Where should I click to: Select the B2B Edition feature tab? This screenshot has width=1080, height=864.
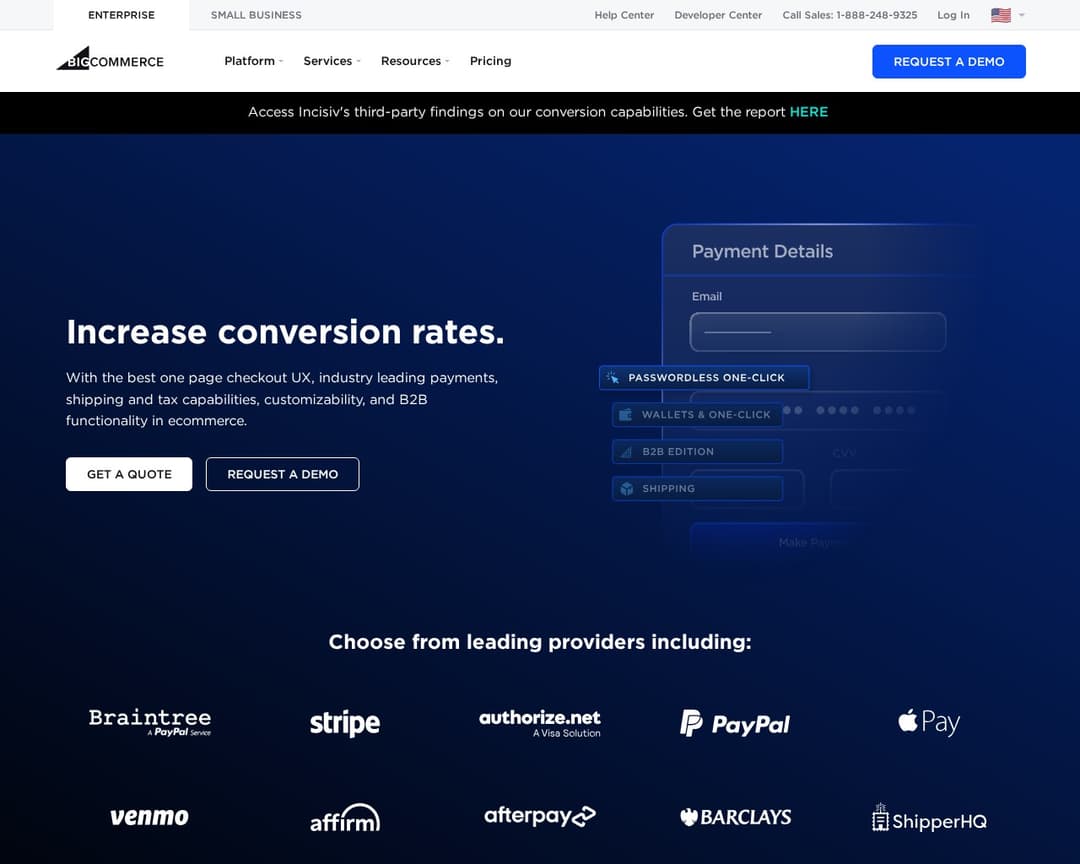697,452
